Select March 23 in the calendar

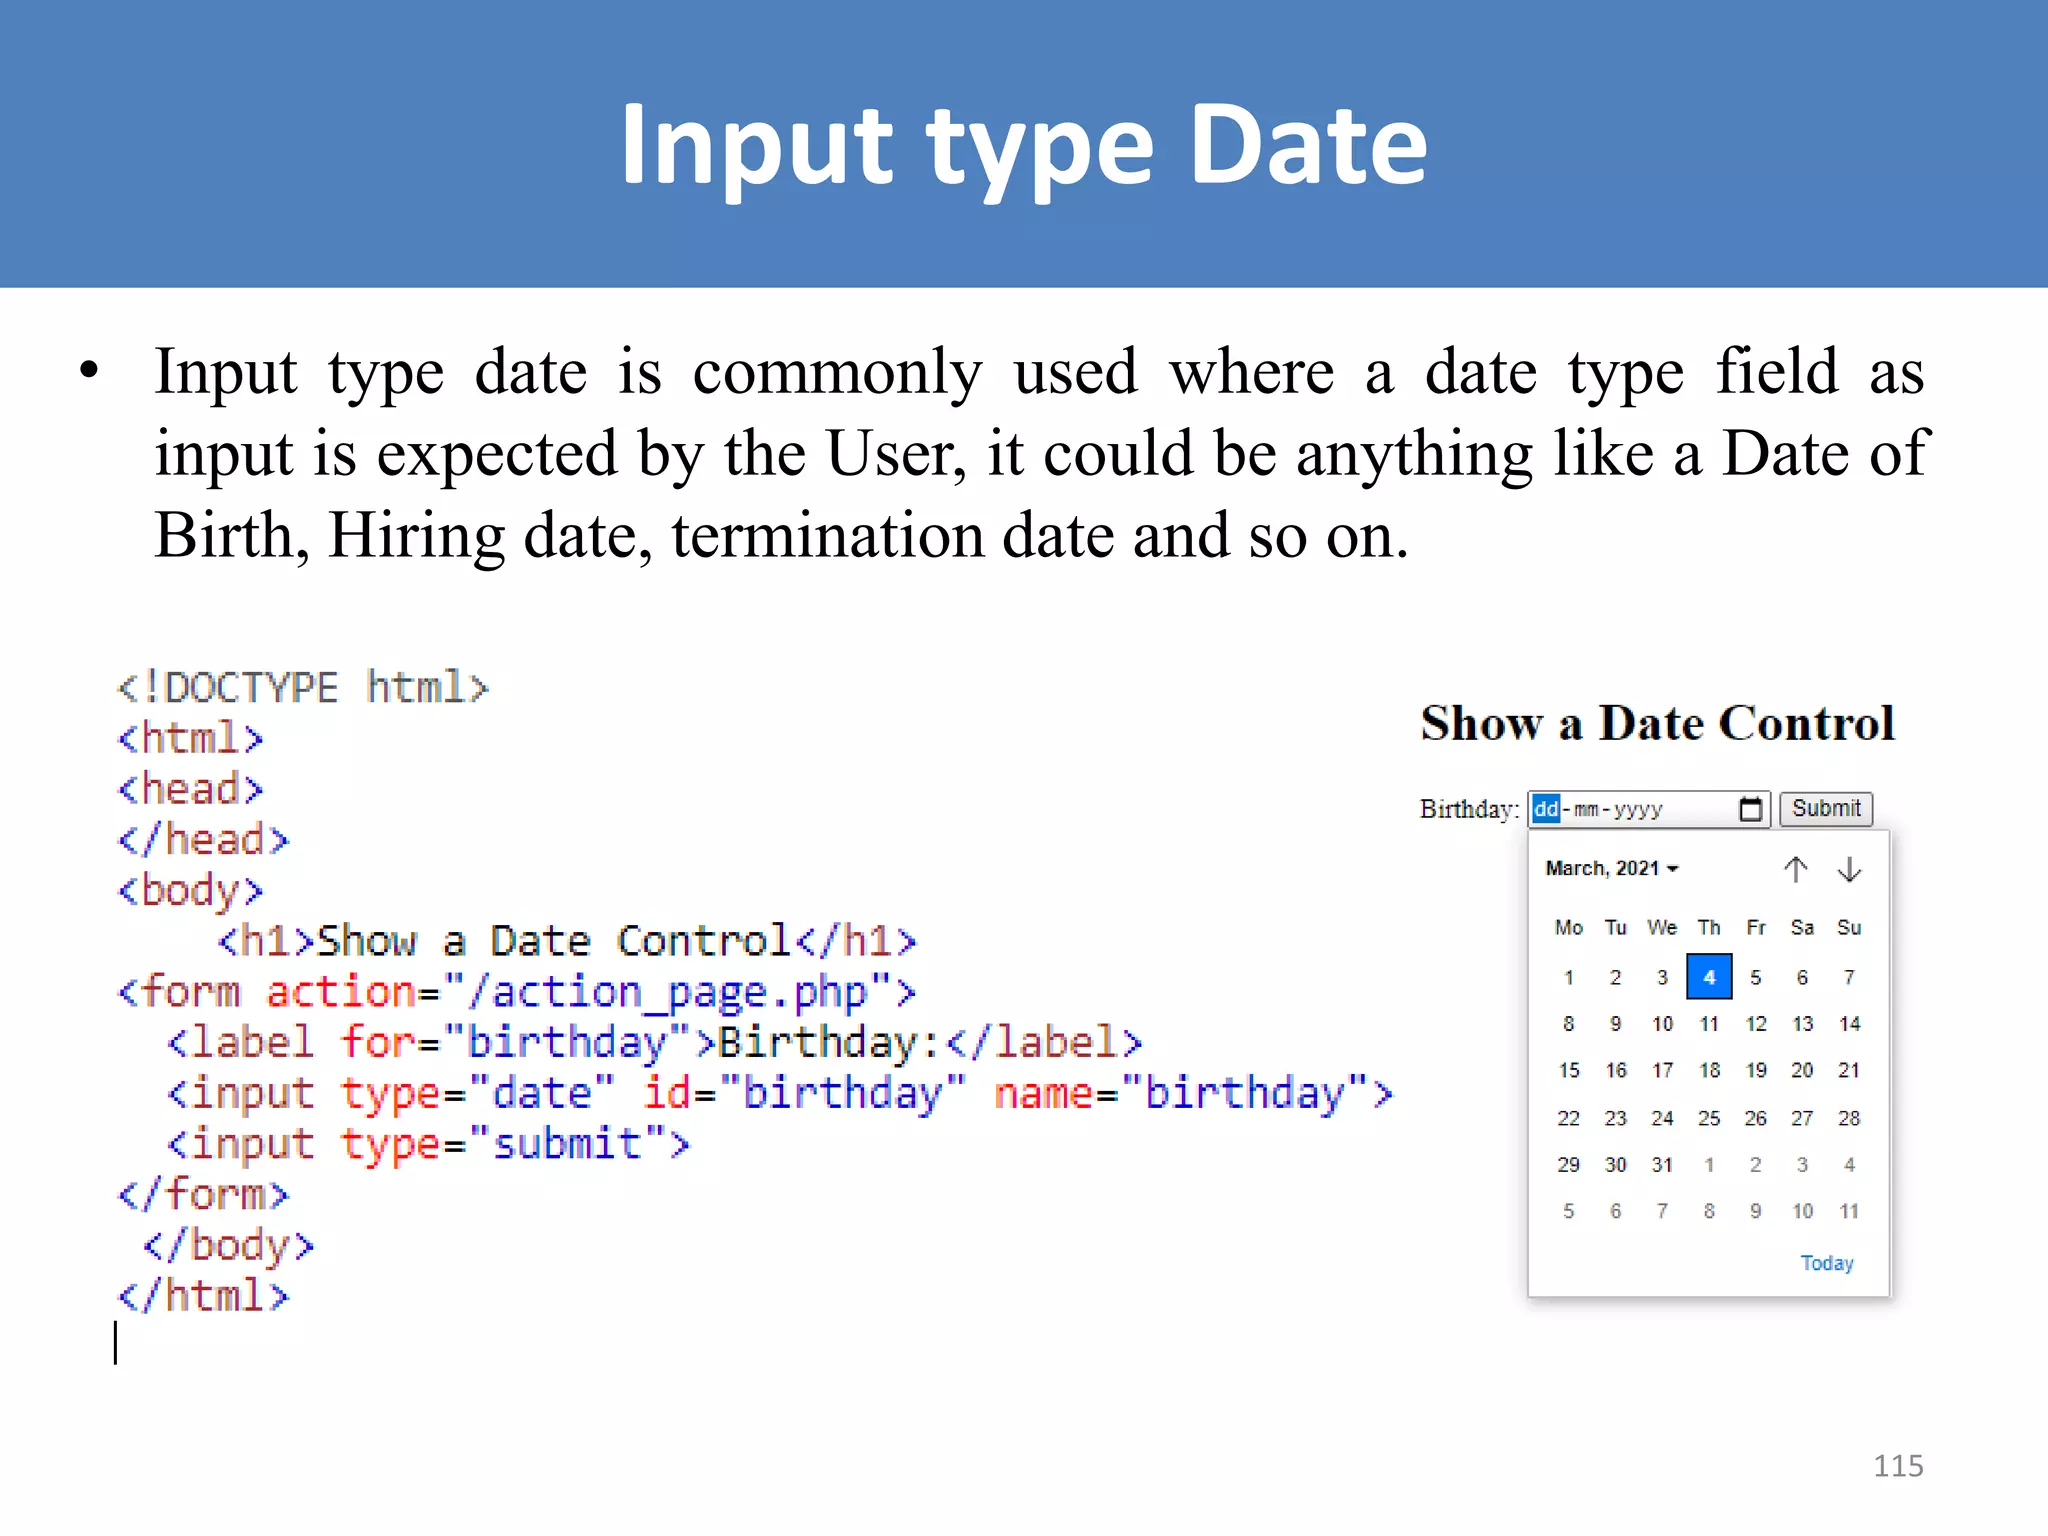tap(1616, 1118)
